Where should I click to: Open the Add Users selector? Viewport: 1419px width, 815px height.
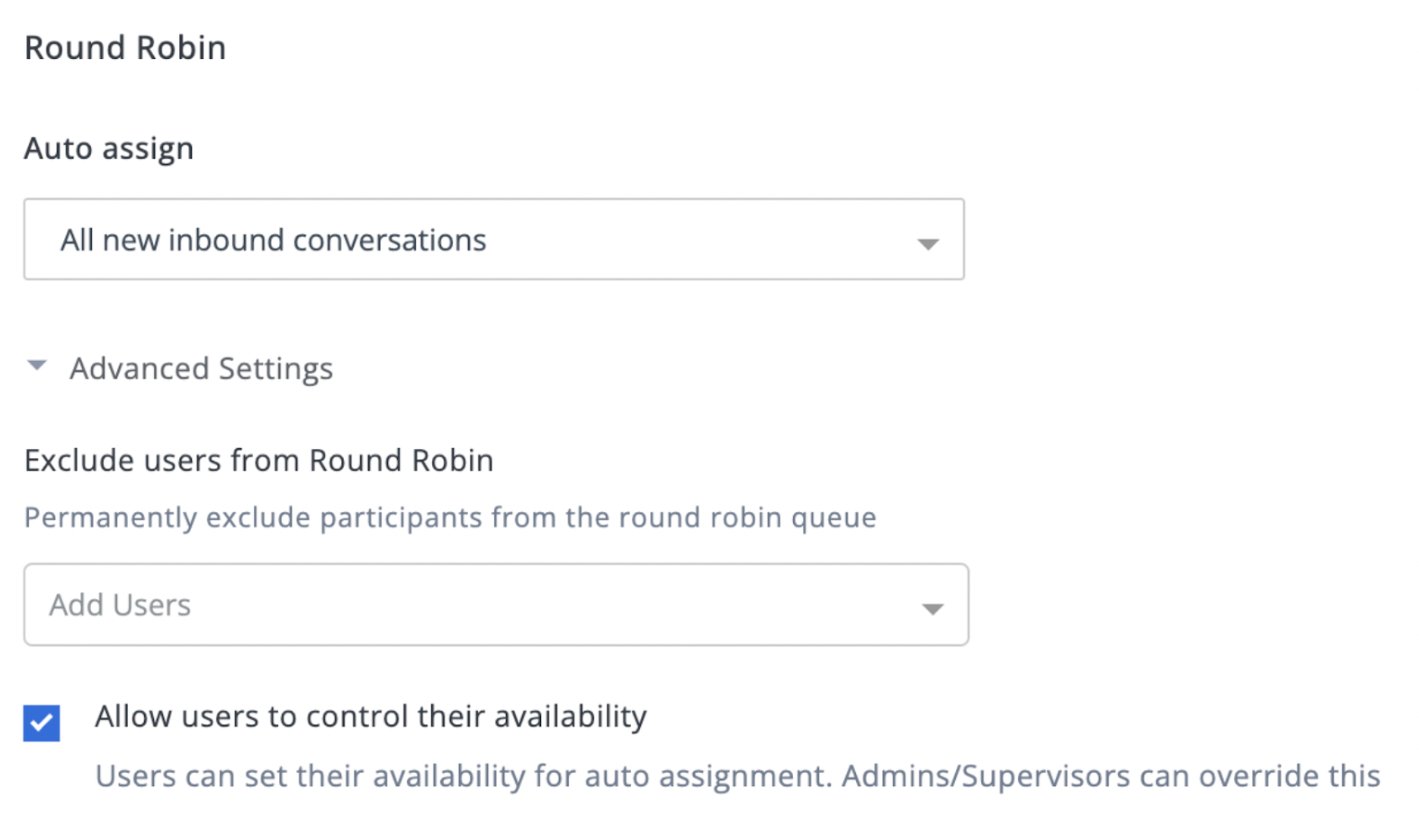pyautogui.click(x=497, y=605)
